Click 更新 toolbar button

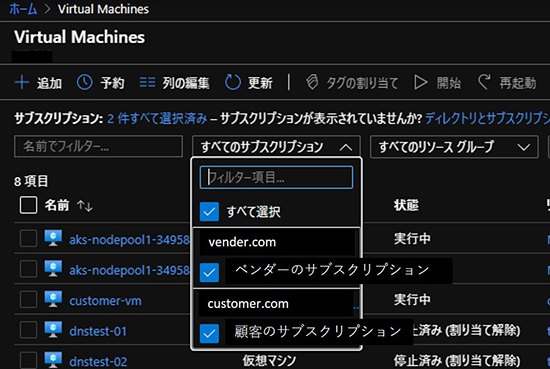(249, 83)
